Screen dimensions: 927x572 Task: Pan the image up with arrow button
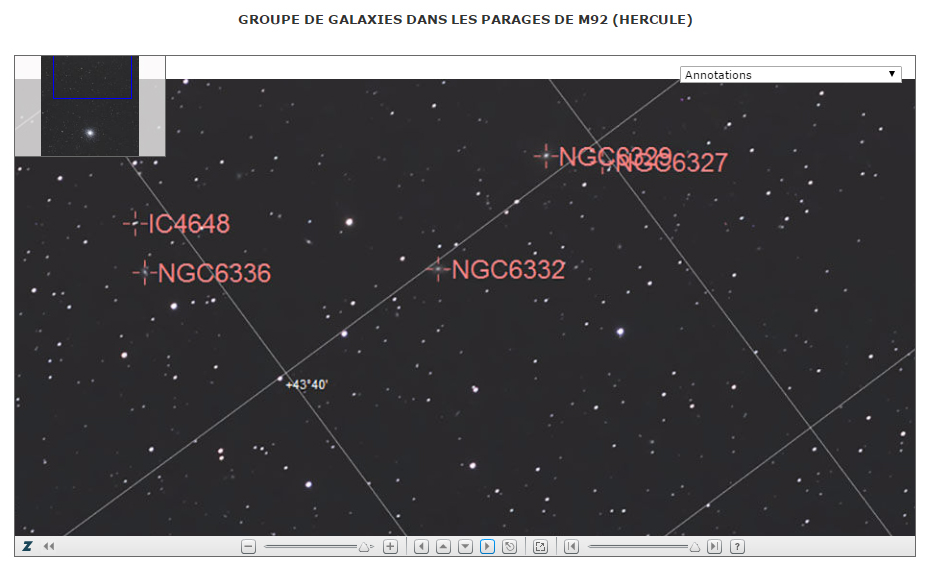443,547
